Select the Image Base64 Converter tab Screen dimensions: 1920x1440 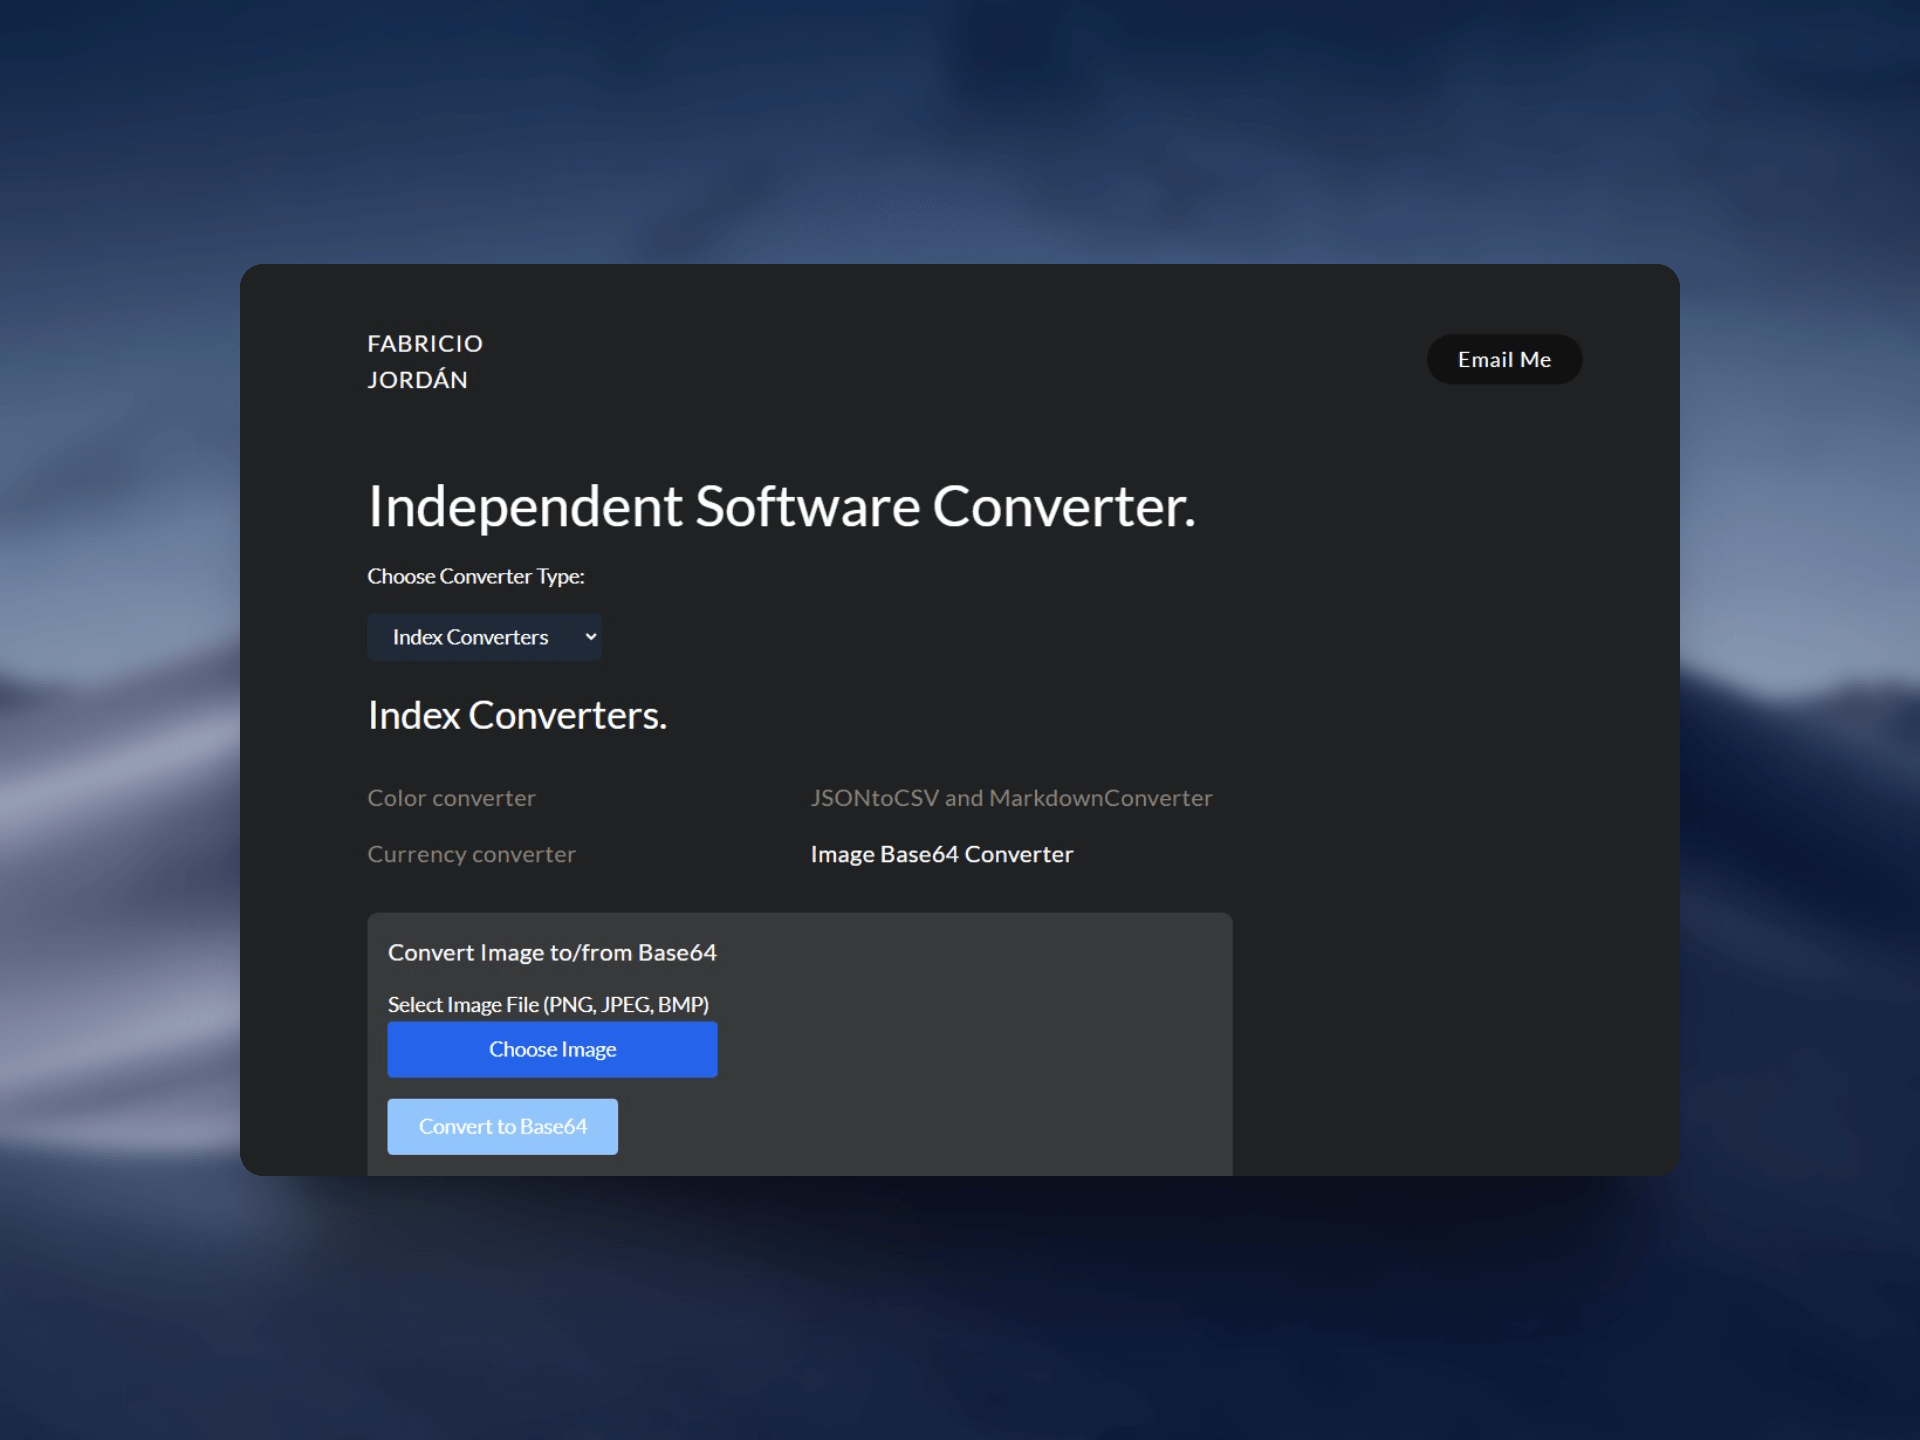pos(941,854)
